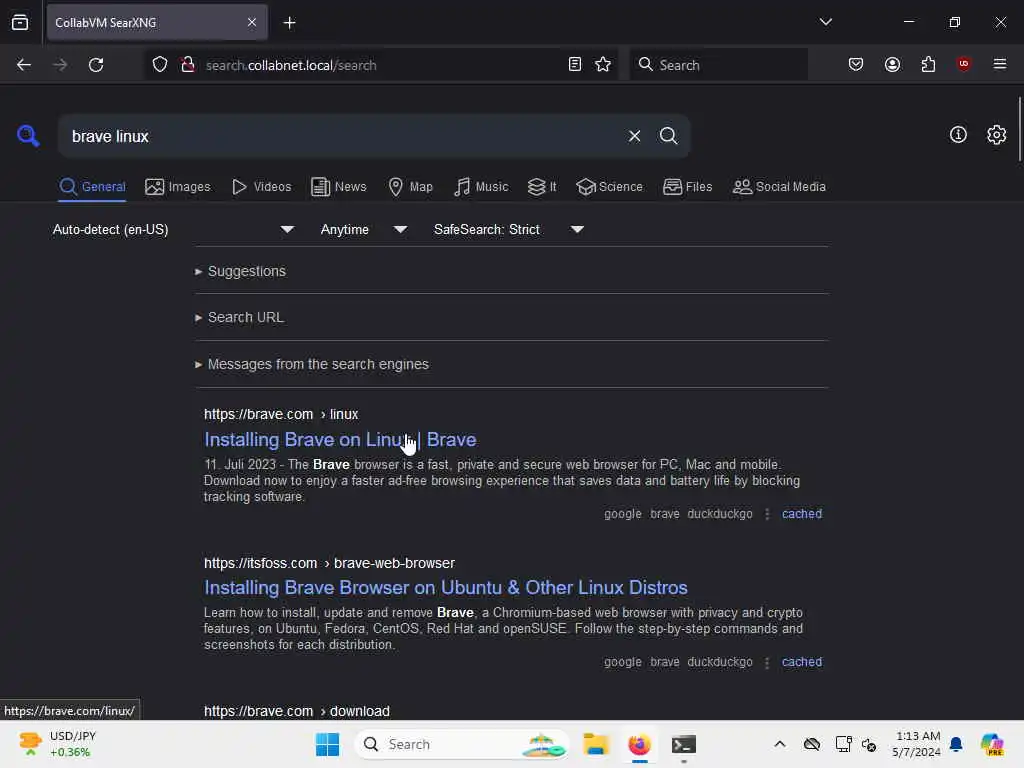This screenshot has width=1024, height=768.
Task: Open the extensions puzzle icon
Action: (928, 65)
